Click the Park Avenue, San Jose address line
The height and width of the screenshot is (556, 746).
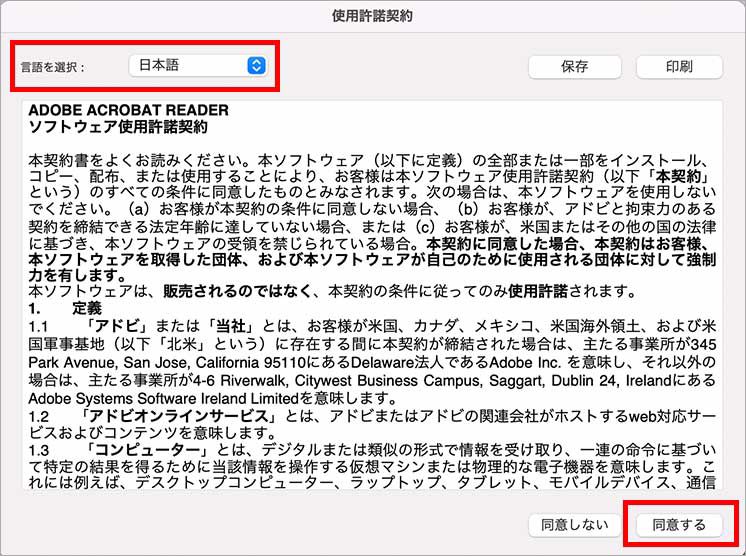[372, 362]
